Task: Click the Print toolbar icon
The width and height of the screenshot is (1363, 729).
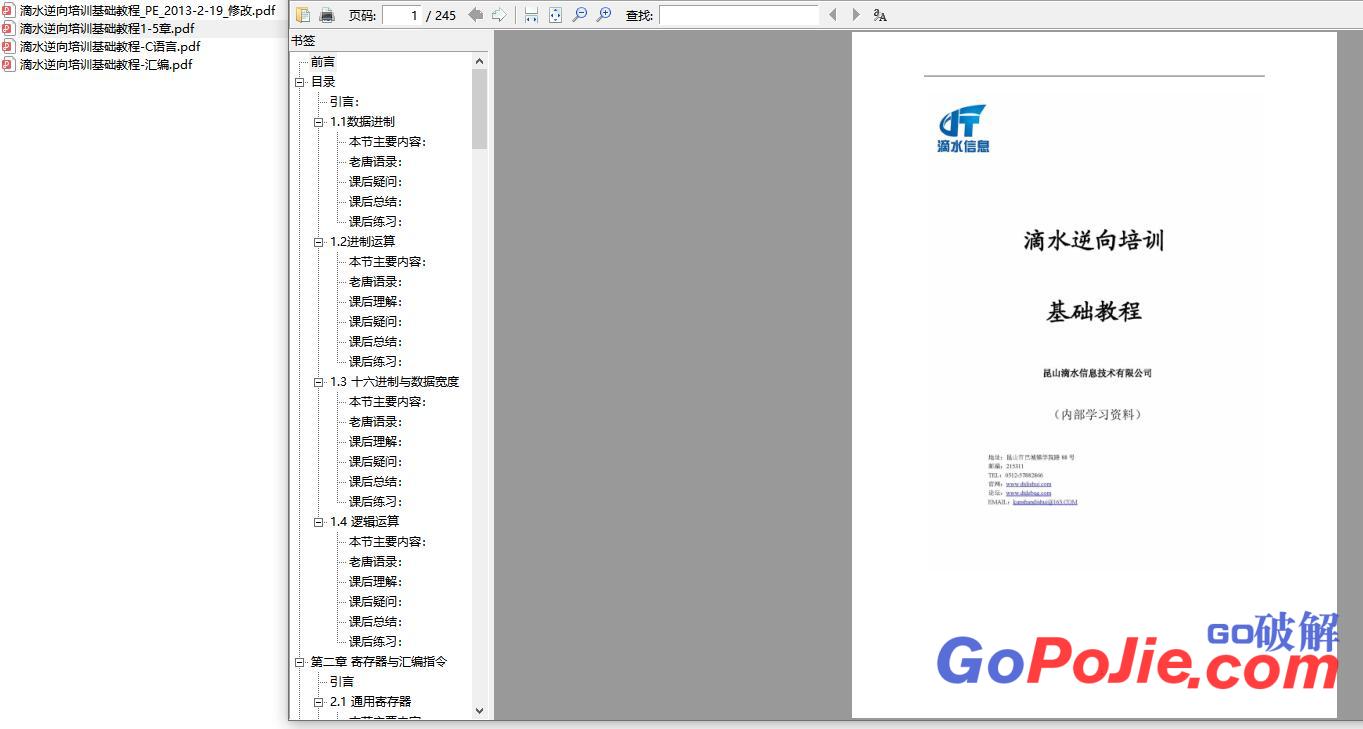Action: (x=326, y=15)
